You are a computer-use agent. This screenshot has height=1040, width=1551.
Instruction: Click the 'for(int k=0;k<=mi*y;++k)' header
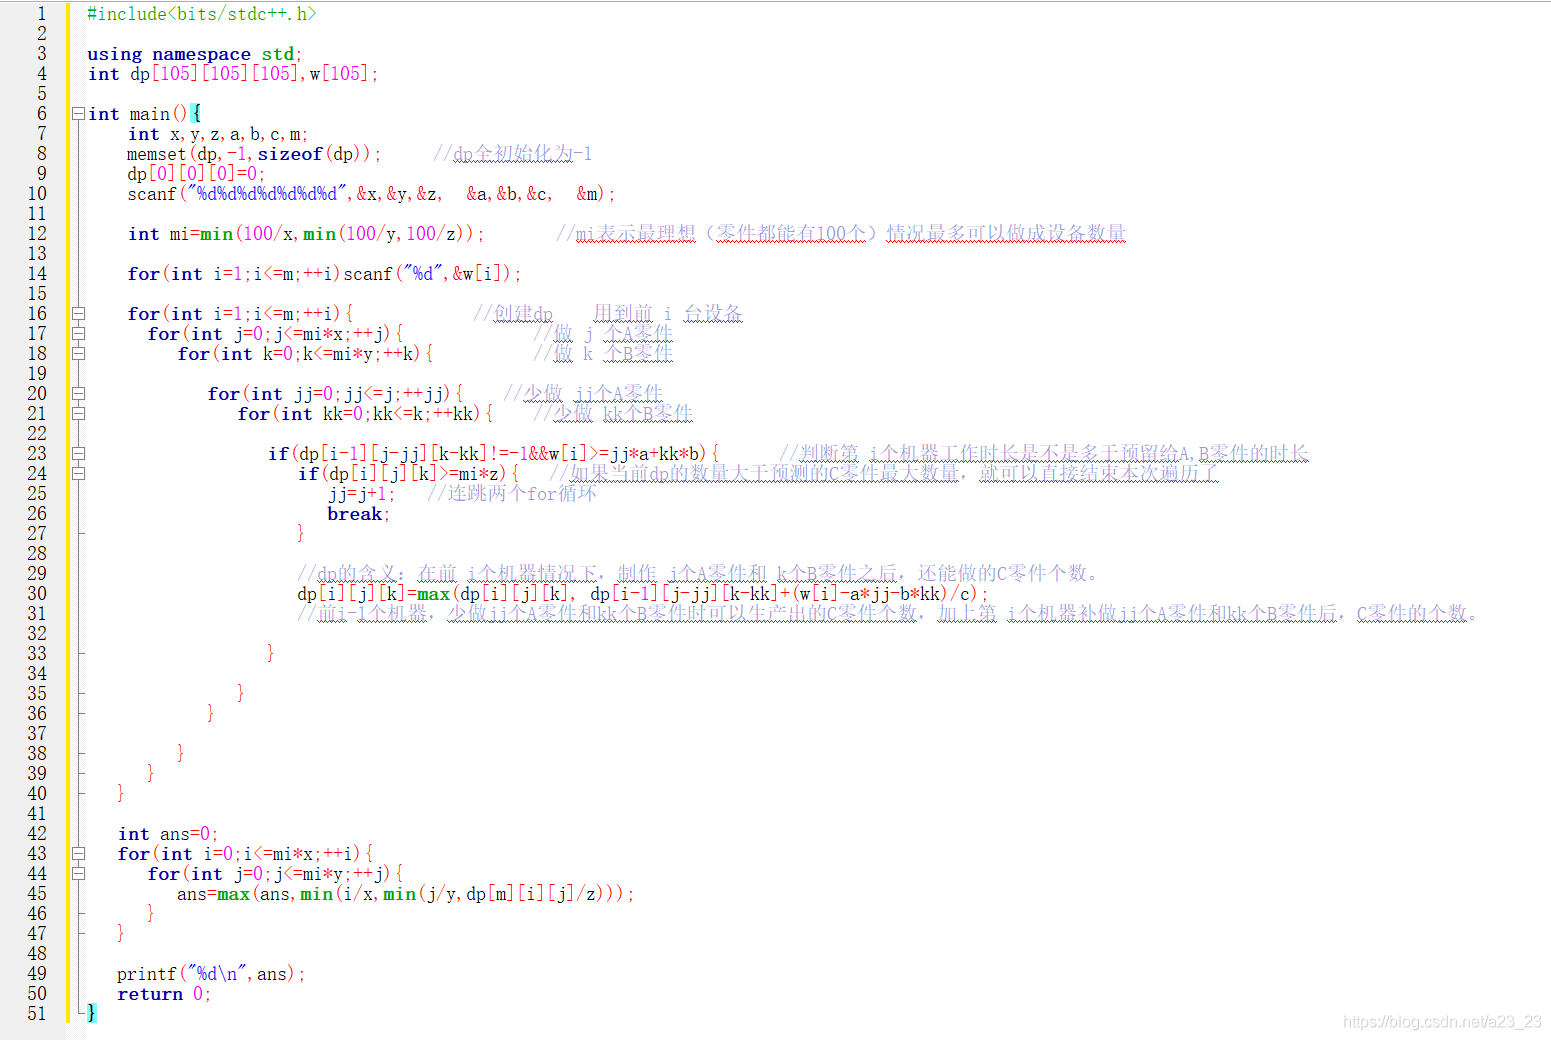[305, 354]
